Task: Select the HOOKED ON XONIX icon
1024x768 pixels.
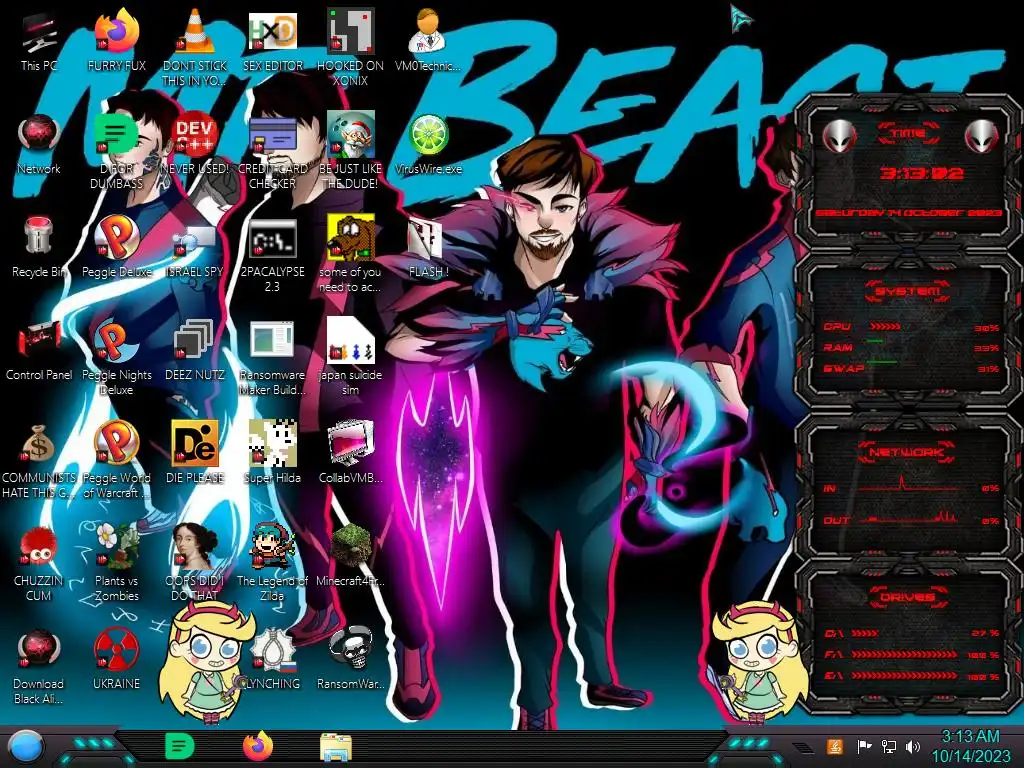Action: click(350, 48)
